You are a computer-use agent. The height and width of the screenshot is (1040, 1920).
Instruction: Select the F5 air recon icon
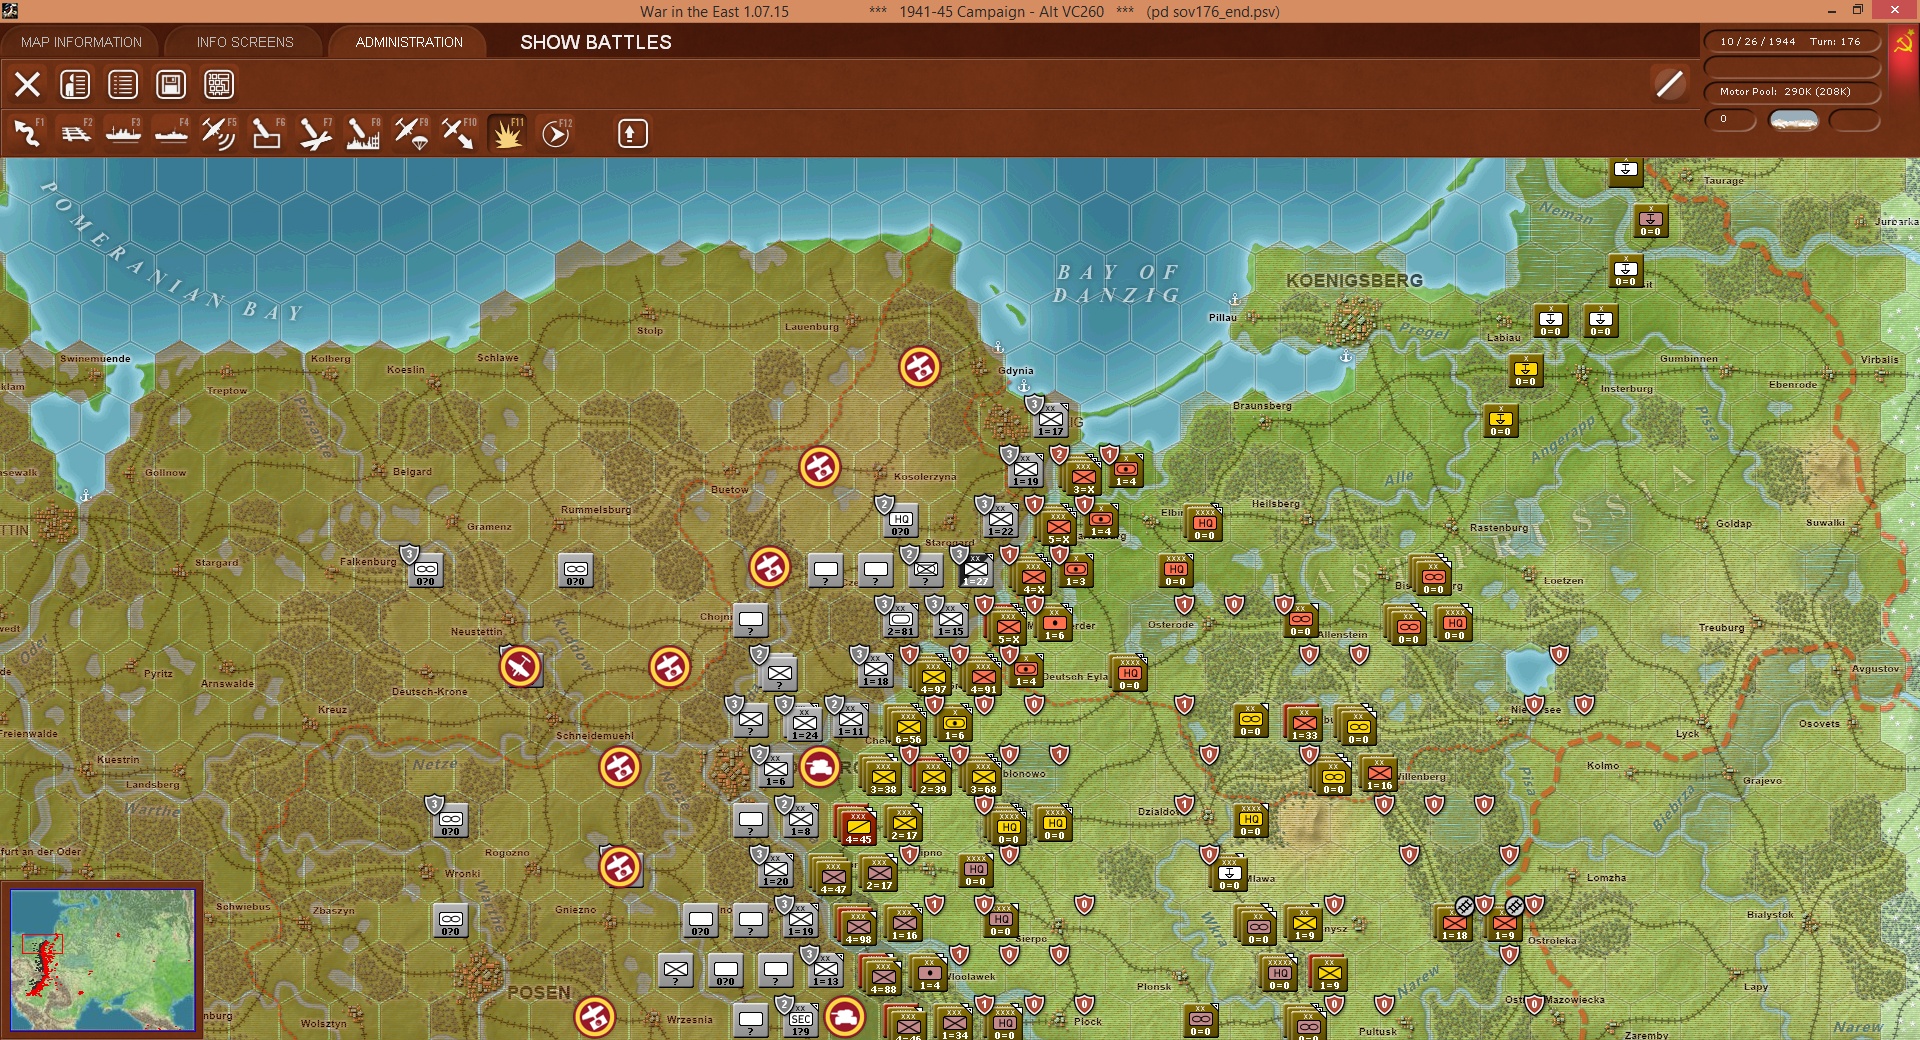(219, 133)
